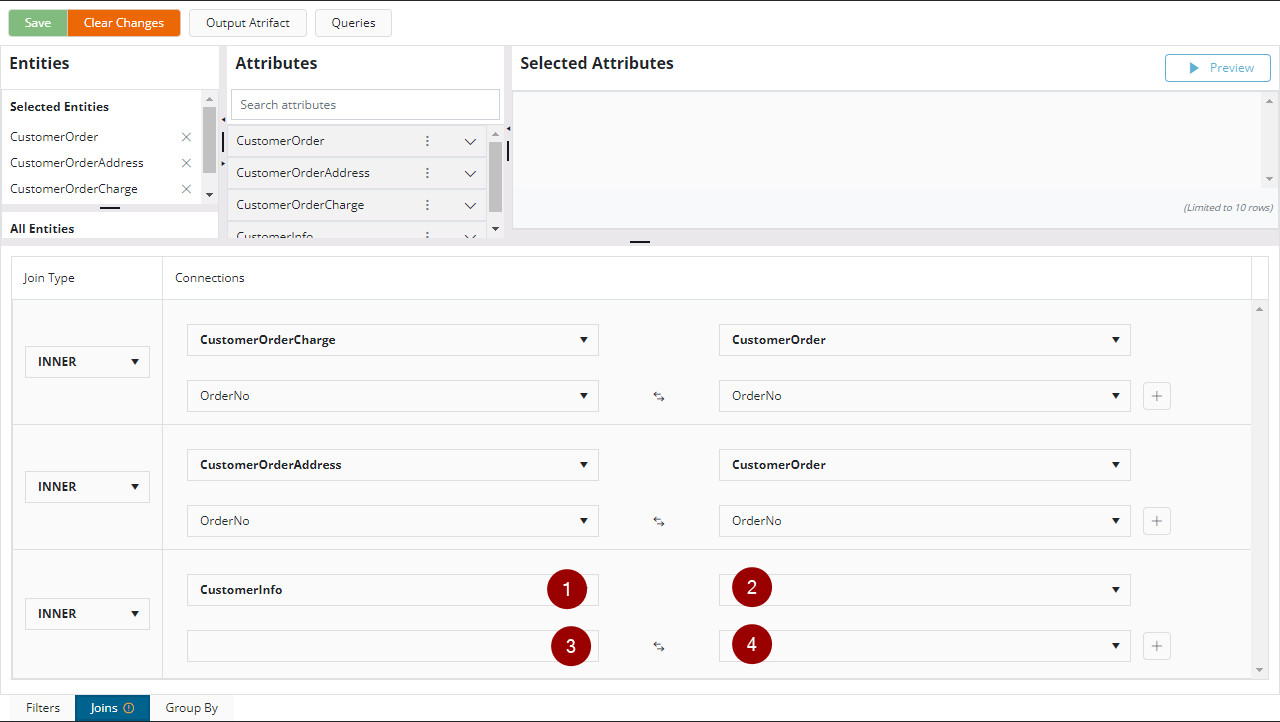Switch to the Filters tab
This screenshot has height=722, width=1280.
[43, 708]
